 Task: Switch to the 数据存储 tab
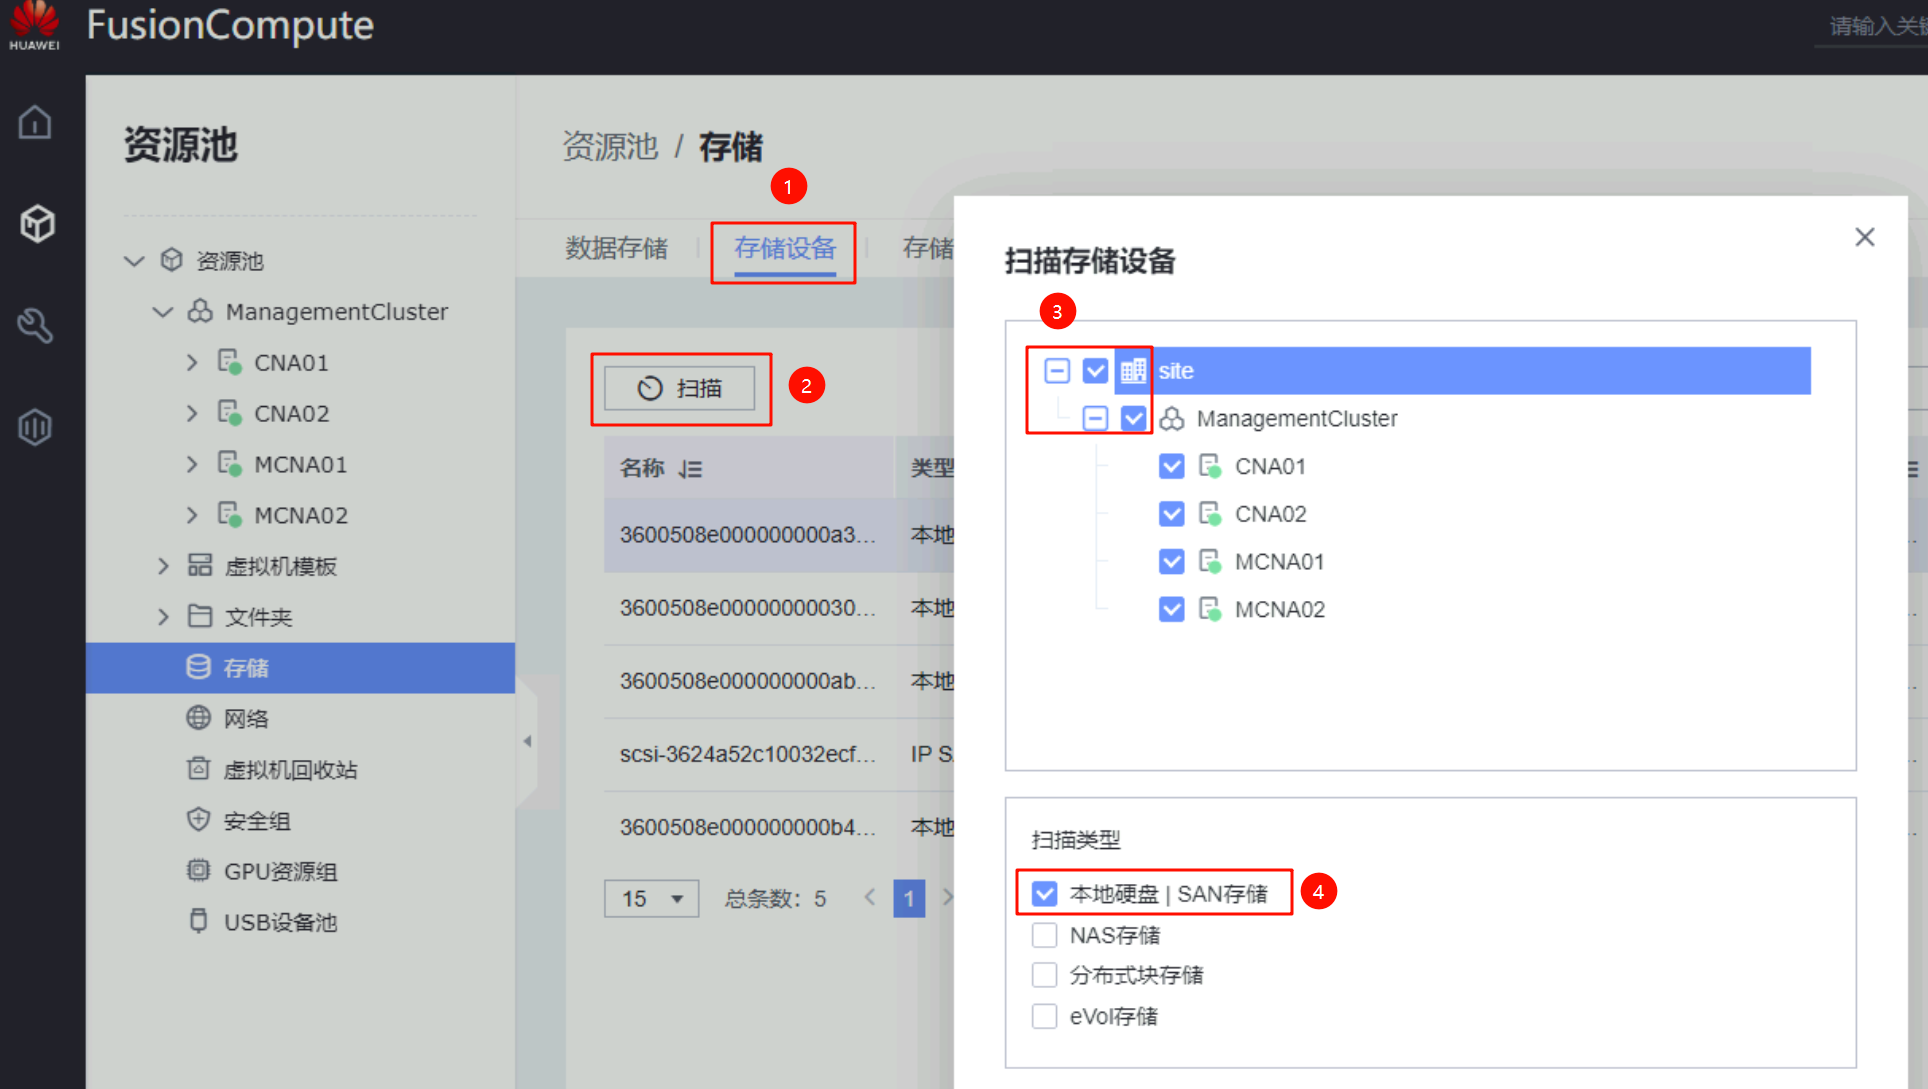pyautogui.click(x=616, y=248)
